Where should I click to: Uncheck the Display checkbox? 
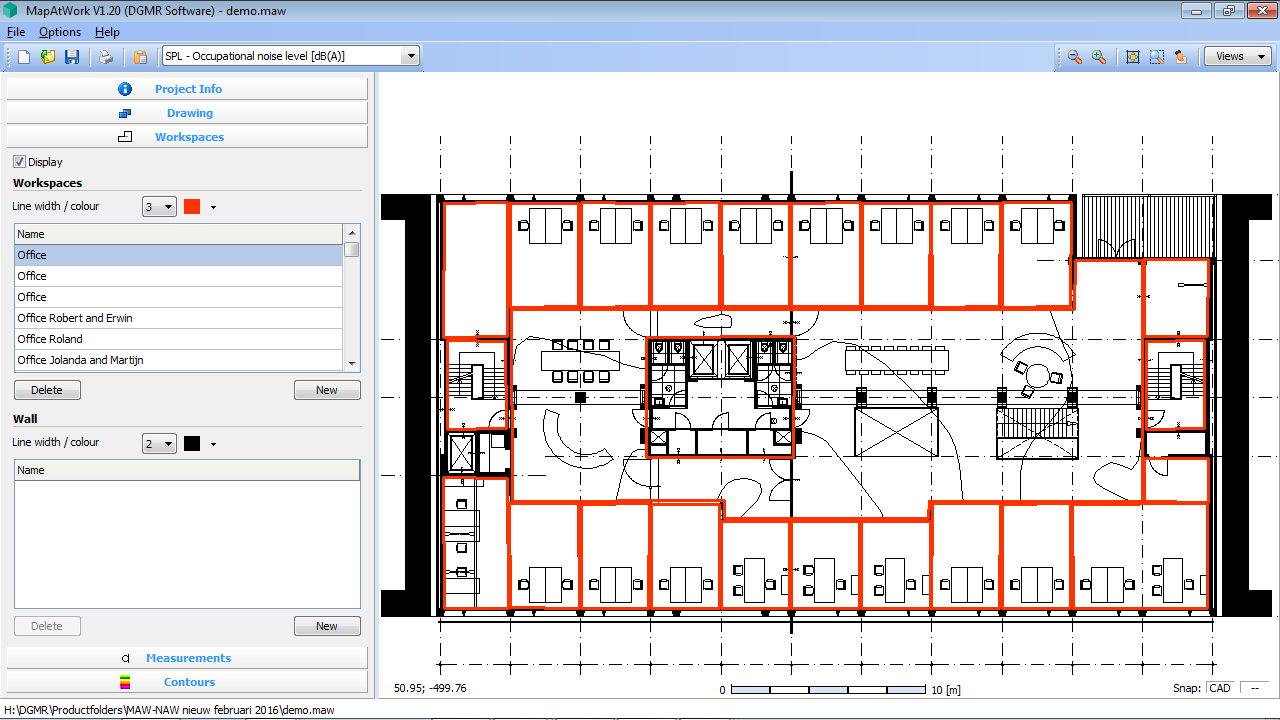(19, 162)
